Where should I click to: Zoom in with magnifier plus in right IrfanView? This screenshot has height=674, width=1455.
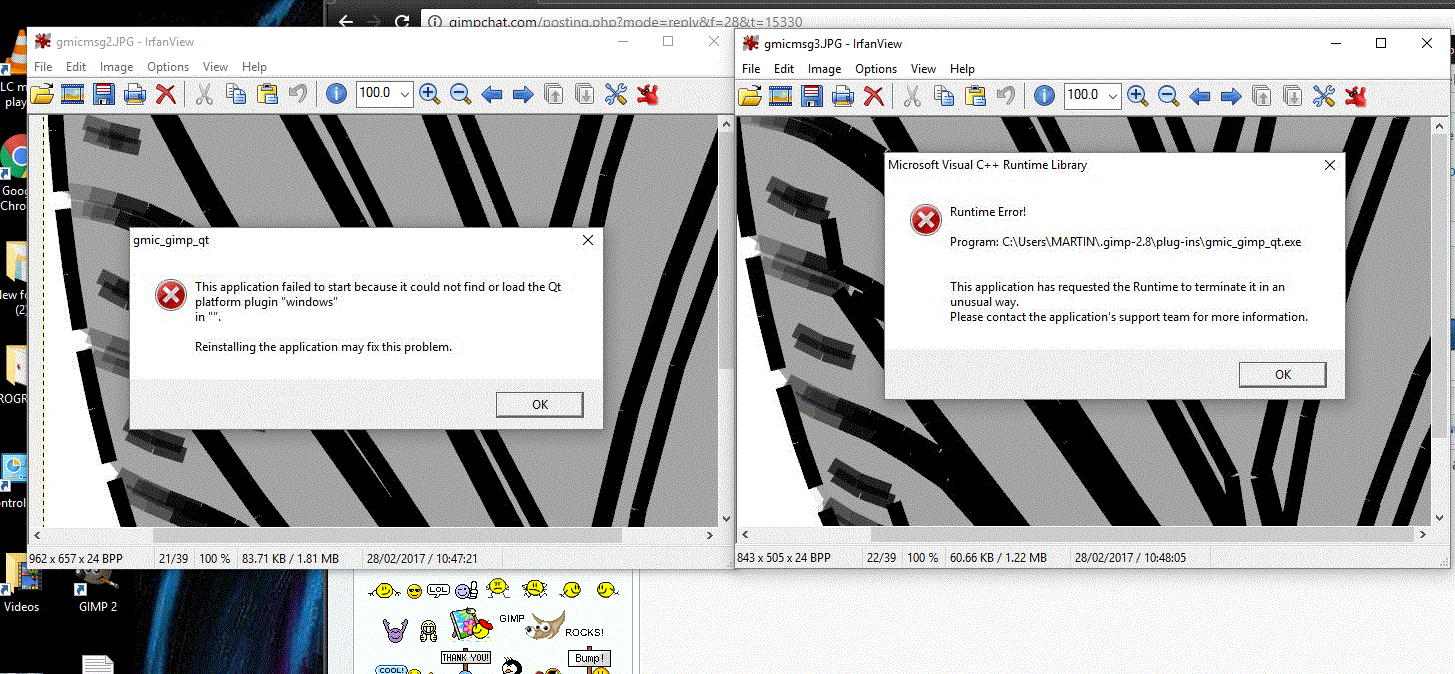coord(1137,96)
